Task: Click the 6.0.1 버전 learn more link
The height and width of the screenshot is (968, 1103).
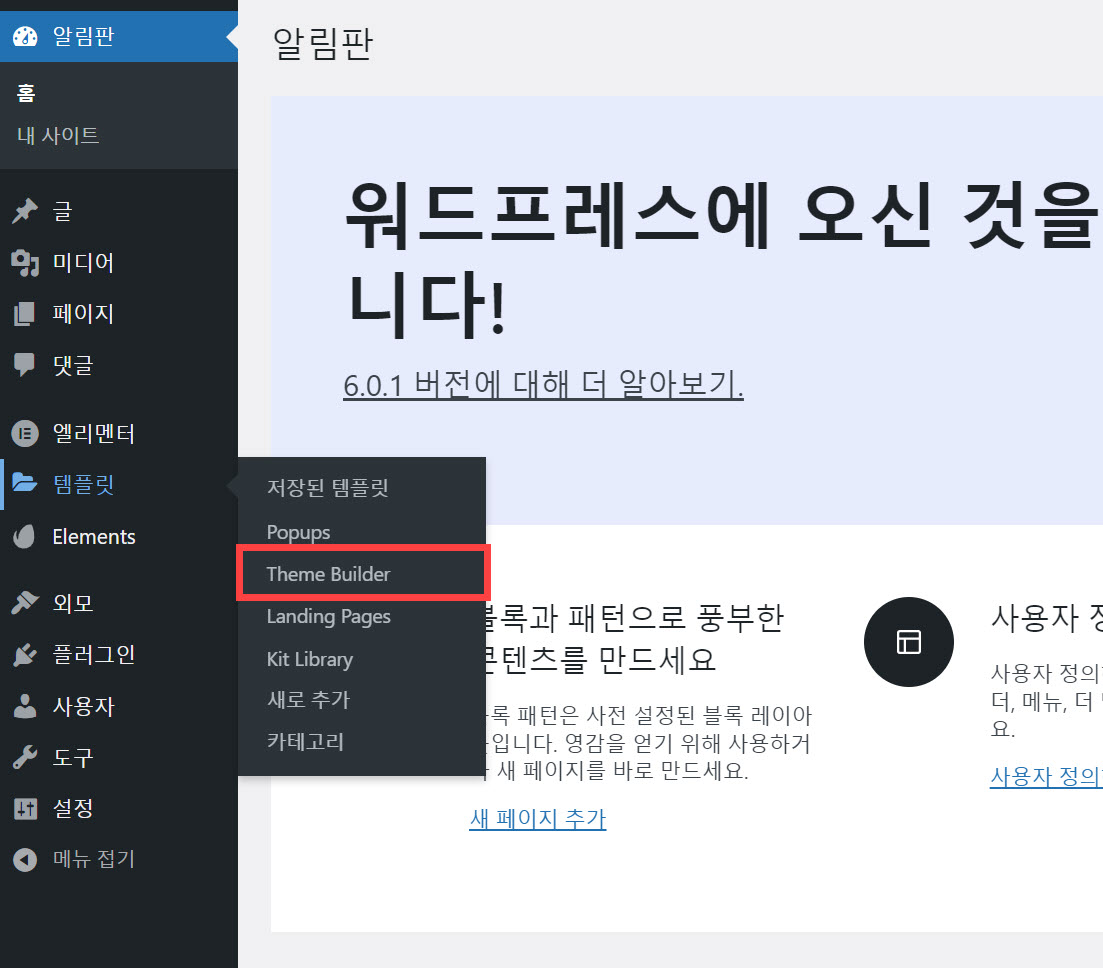Action: pos(543,389)
